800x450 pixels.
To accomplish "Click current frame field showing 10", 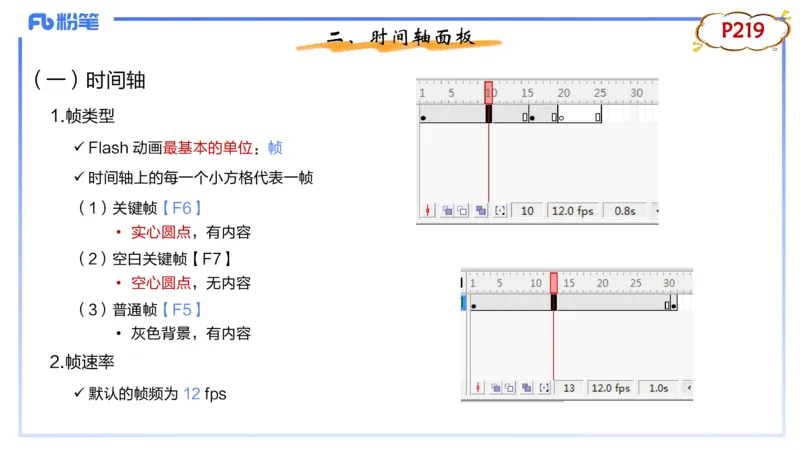I will point(527,211).
